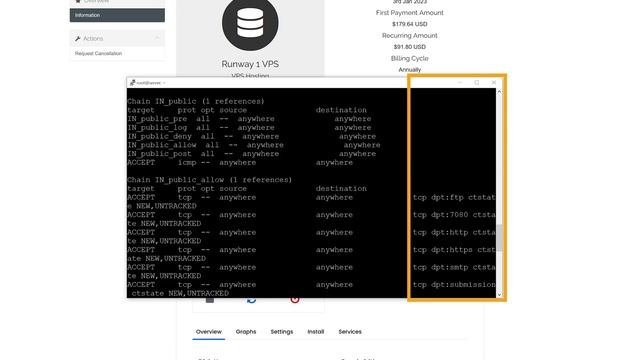Click 'Runway 1 VPS' product name
This screenshot has width=640, height=360.
pos(250,64)
